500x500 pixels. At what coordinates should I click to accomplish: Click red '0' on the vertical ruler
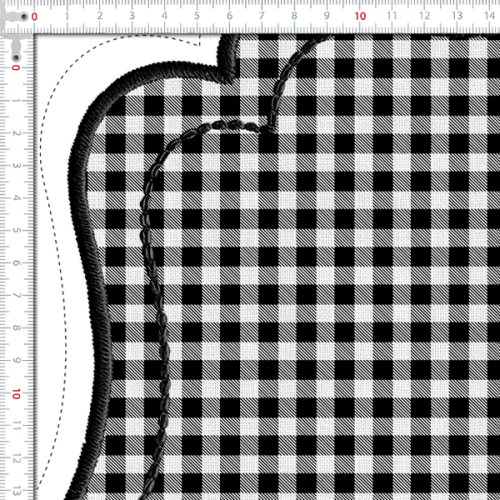16,68
